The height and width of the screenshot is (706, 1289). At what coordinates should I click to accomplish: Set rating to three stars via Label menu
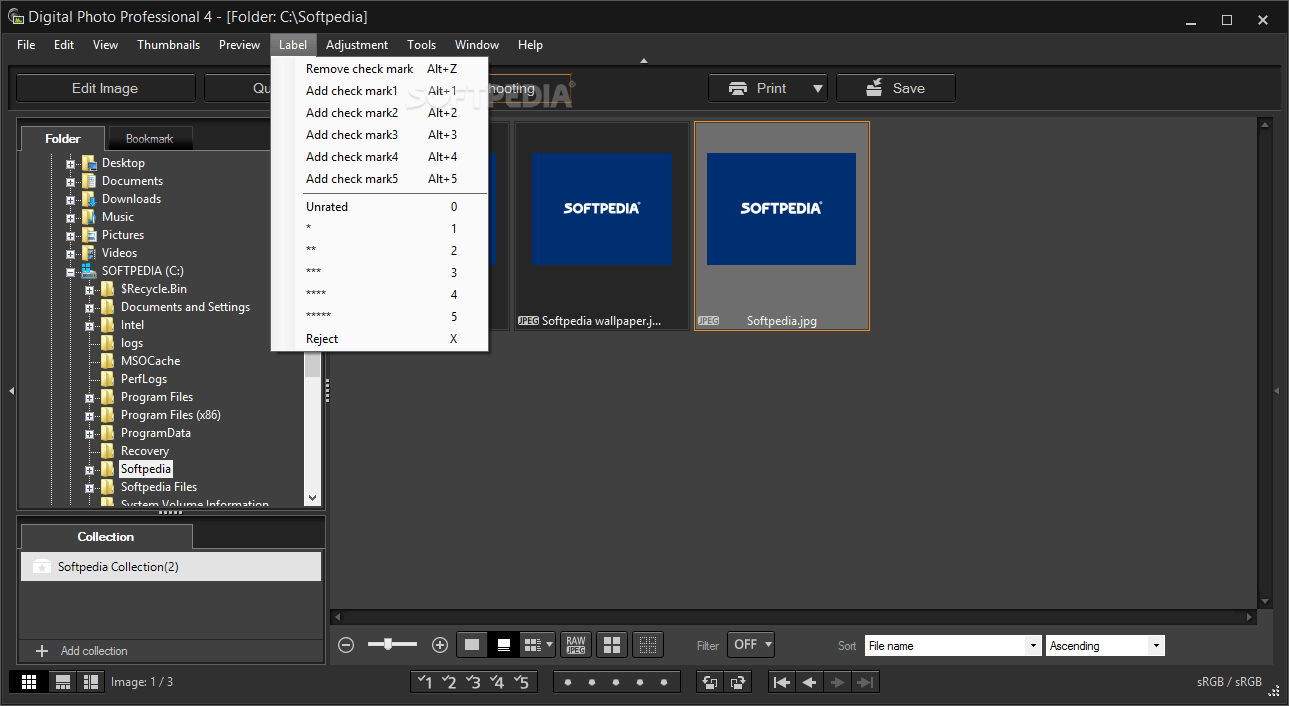pyautogui.click(x=313, y=271)
